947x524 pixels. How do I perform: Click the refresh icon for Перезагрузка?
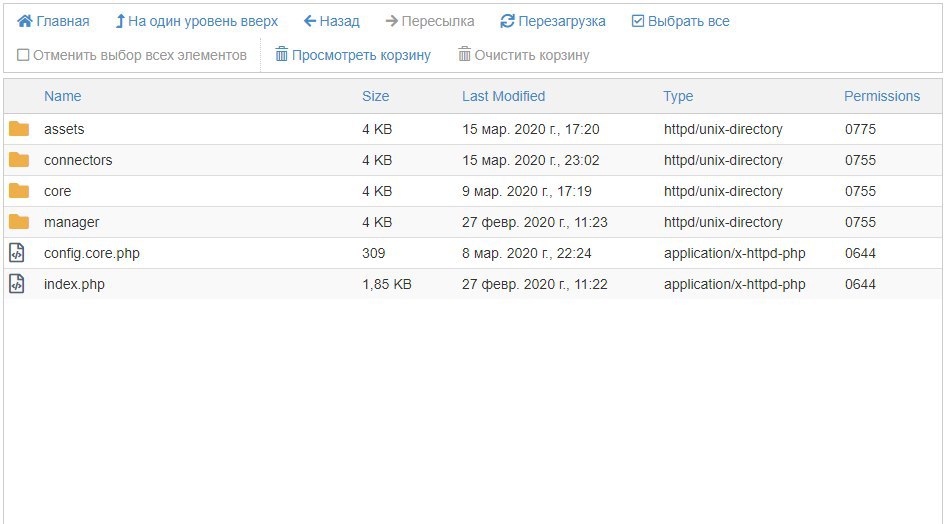(507, 21)
